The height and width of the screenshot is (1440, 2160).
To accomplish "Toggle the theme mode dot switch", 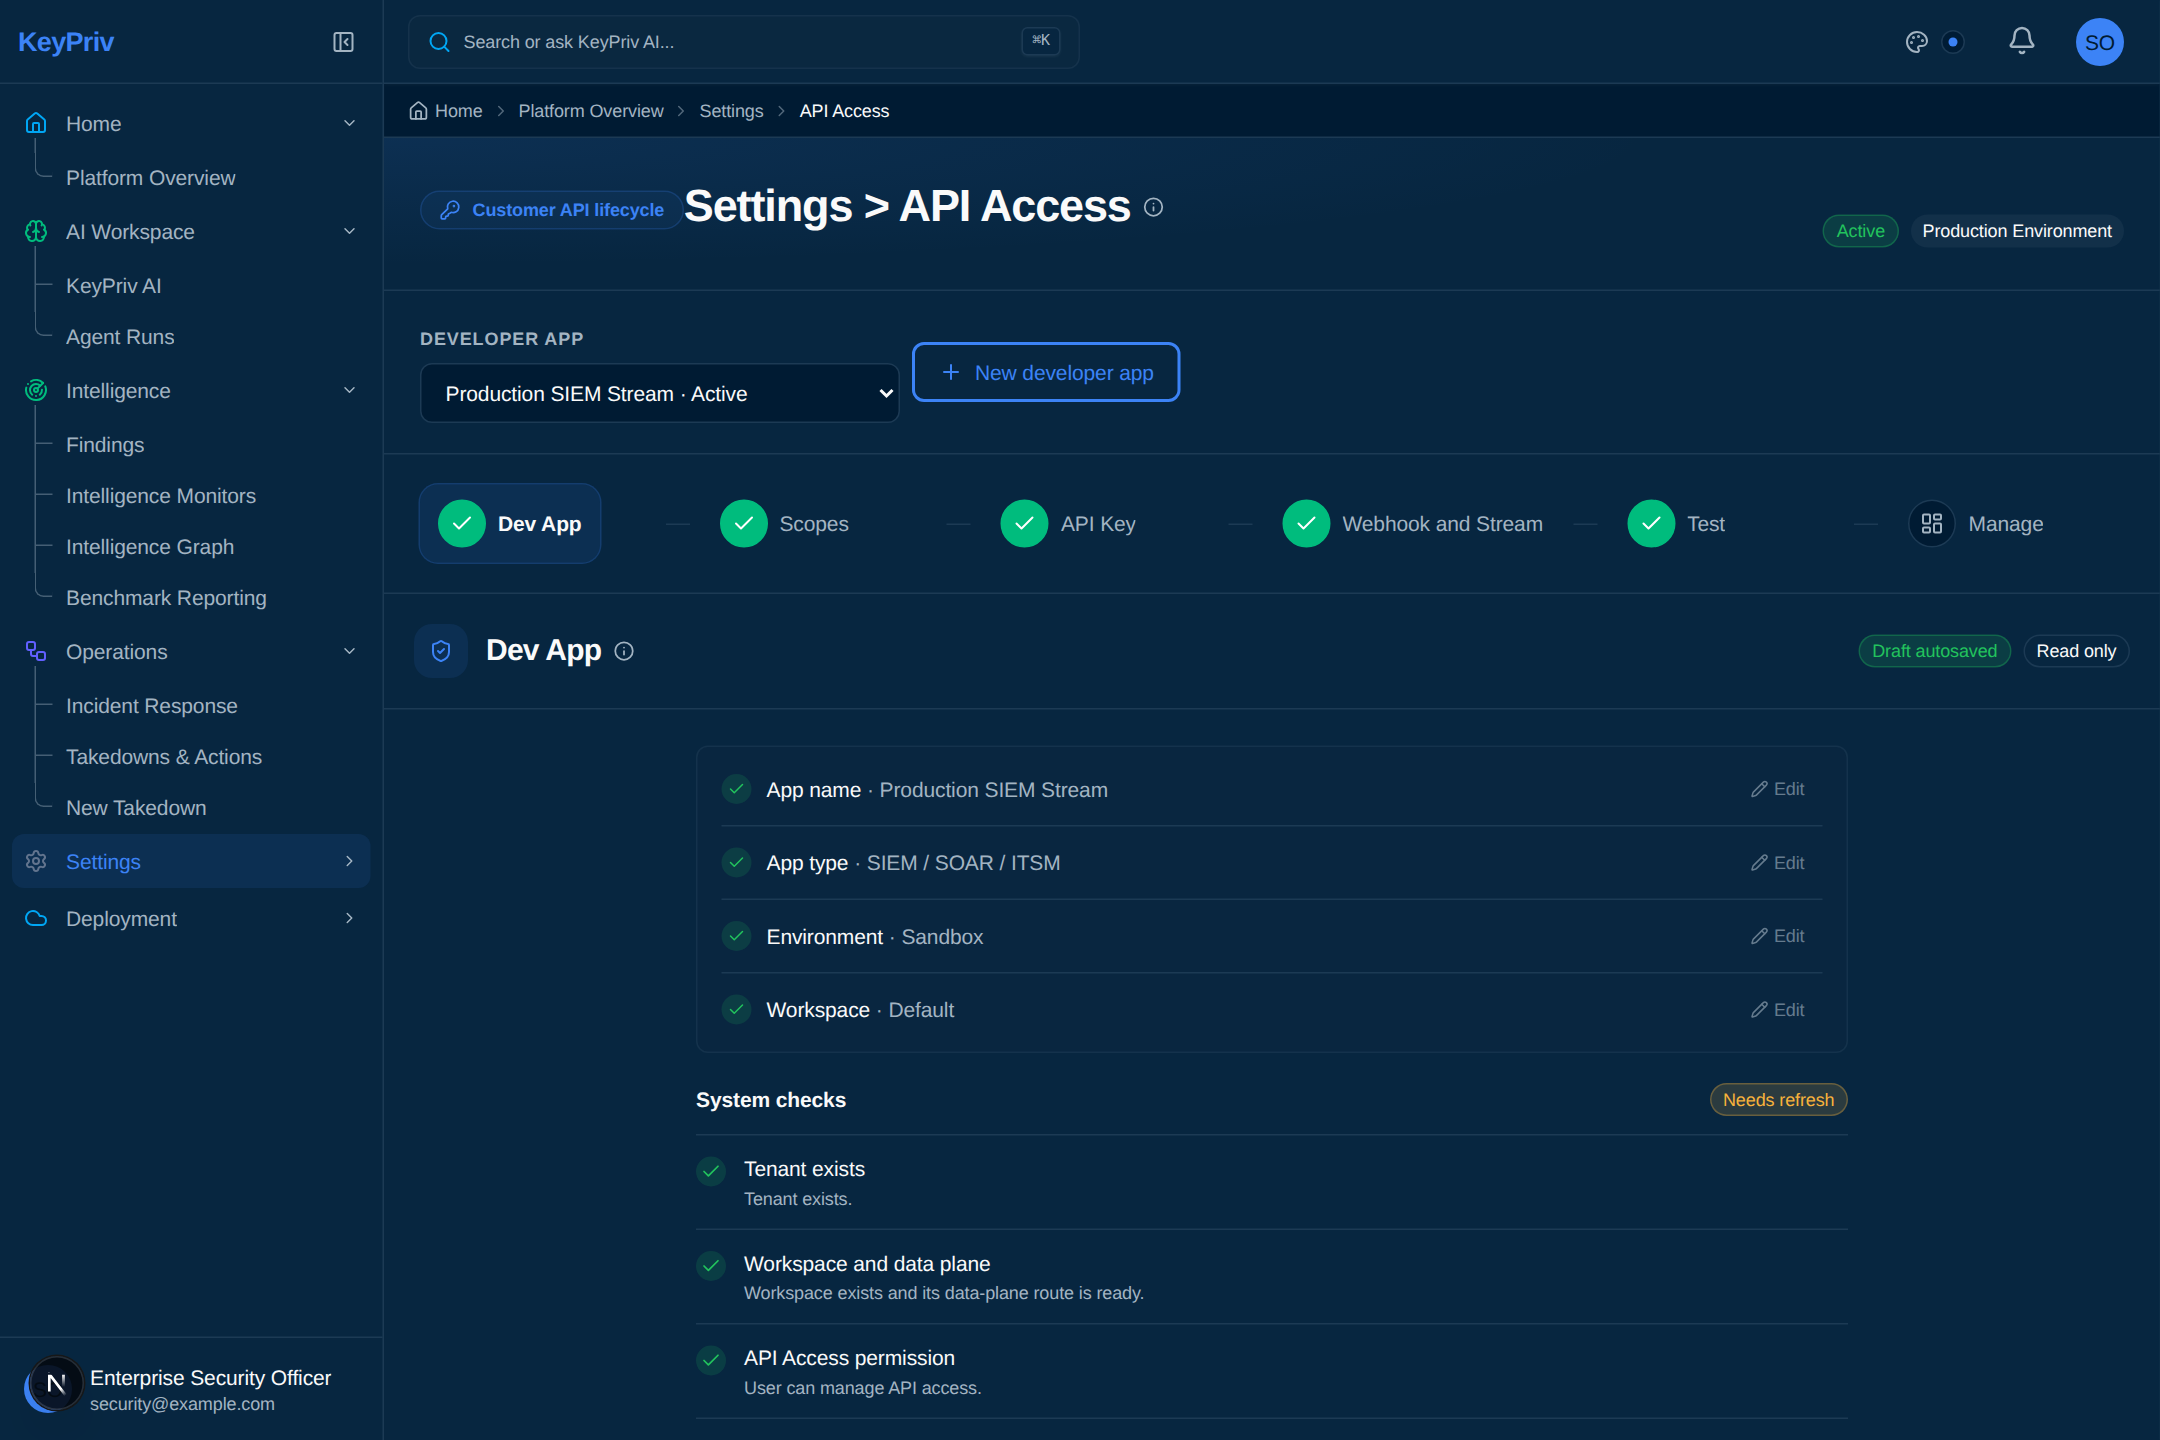I will click(x=1952, y=42).
